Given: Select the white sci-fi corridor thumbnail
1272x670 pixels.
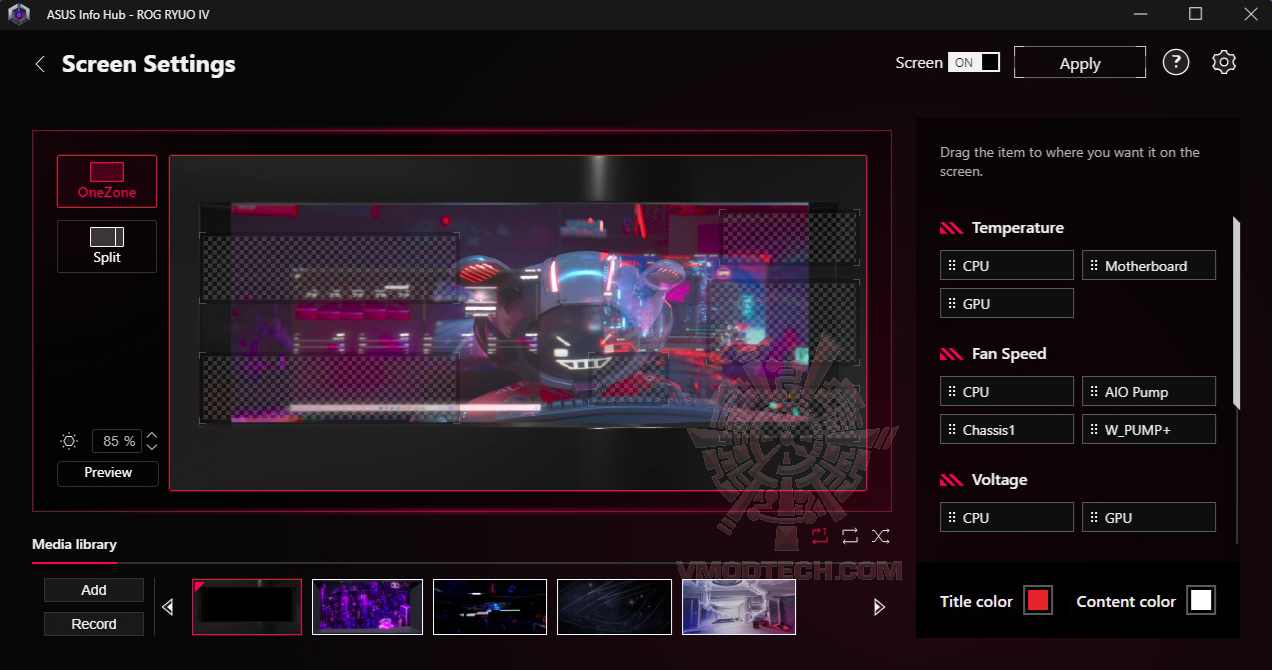Looking at the screenshot, I should (739, 607).
